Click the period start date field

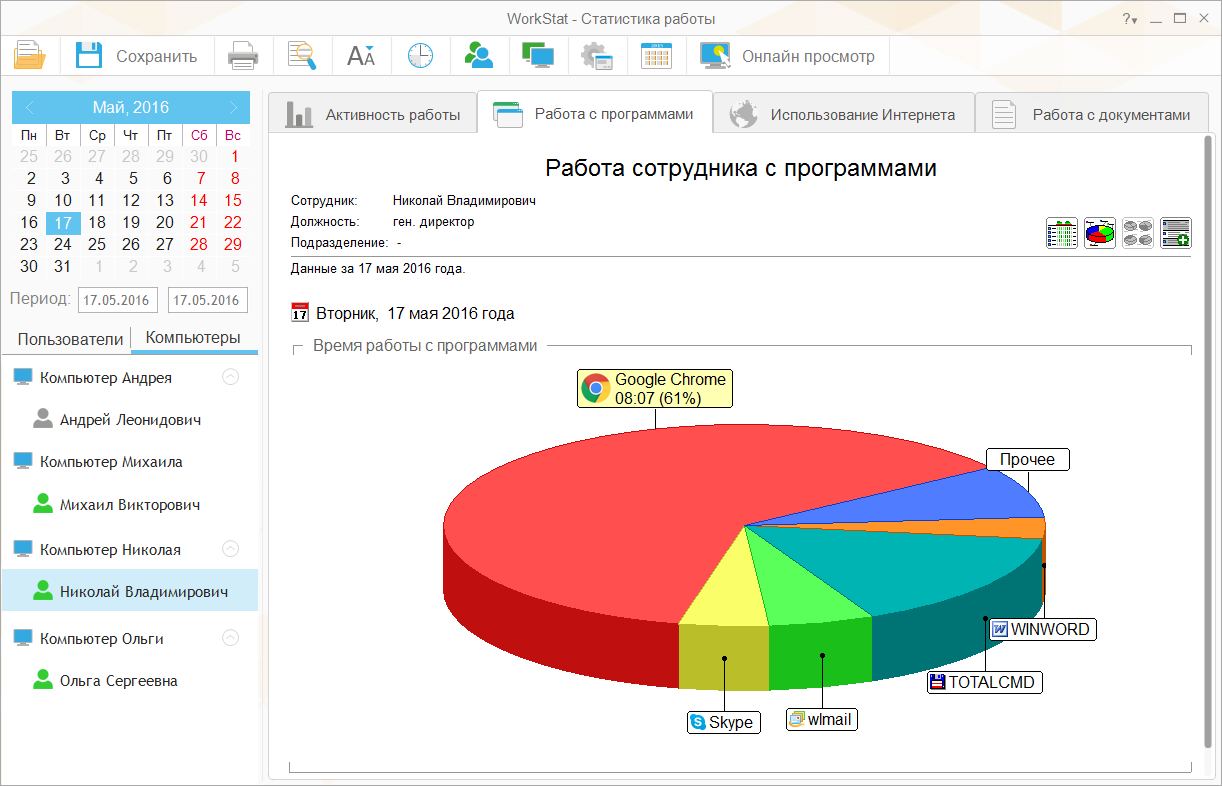click(117, 300)
